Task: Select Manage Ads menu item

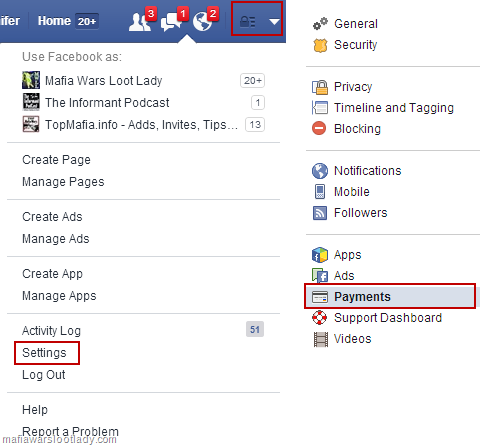Action: (x=56, y=239)
